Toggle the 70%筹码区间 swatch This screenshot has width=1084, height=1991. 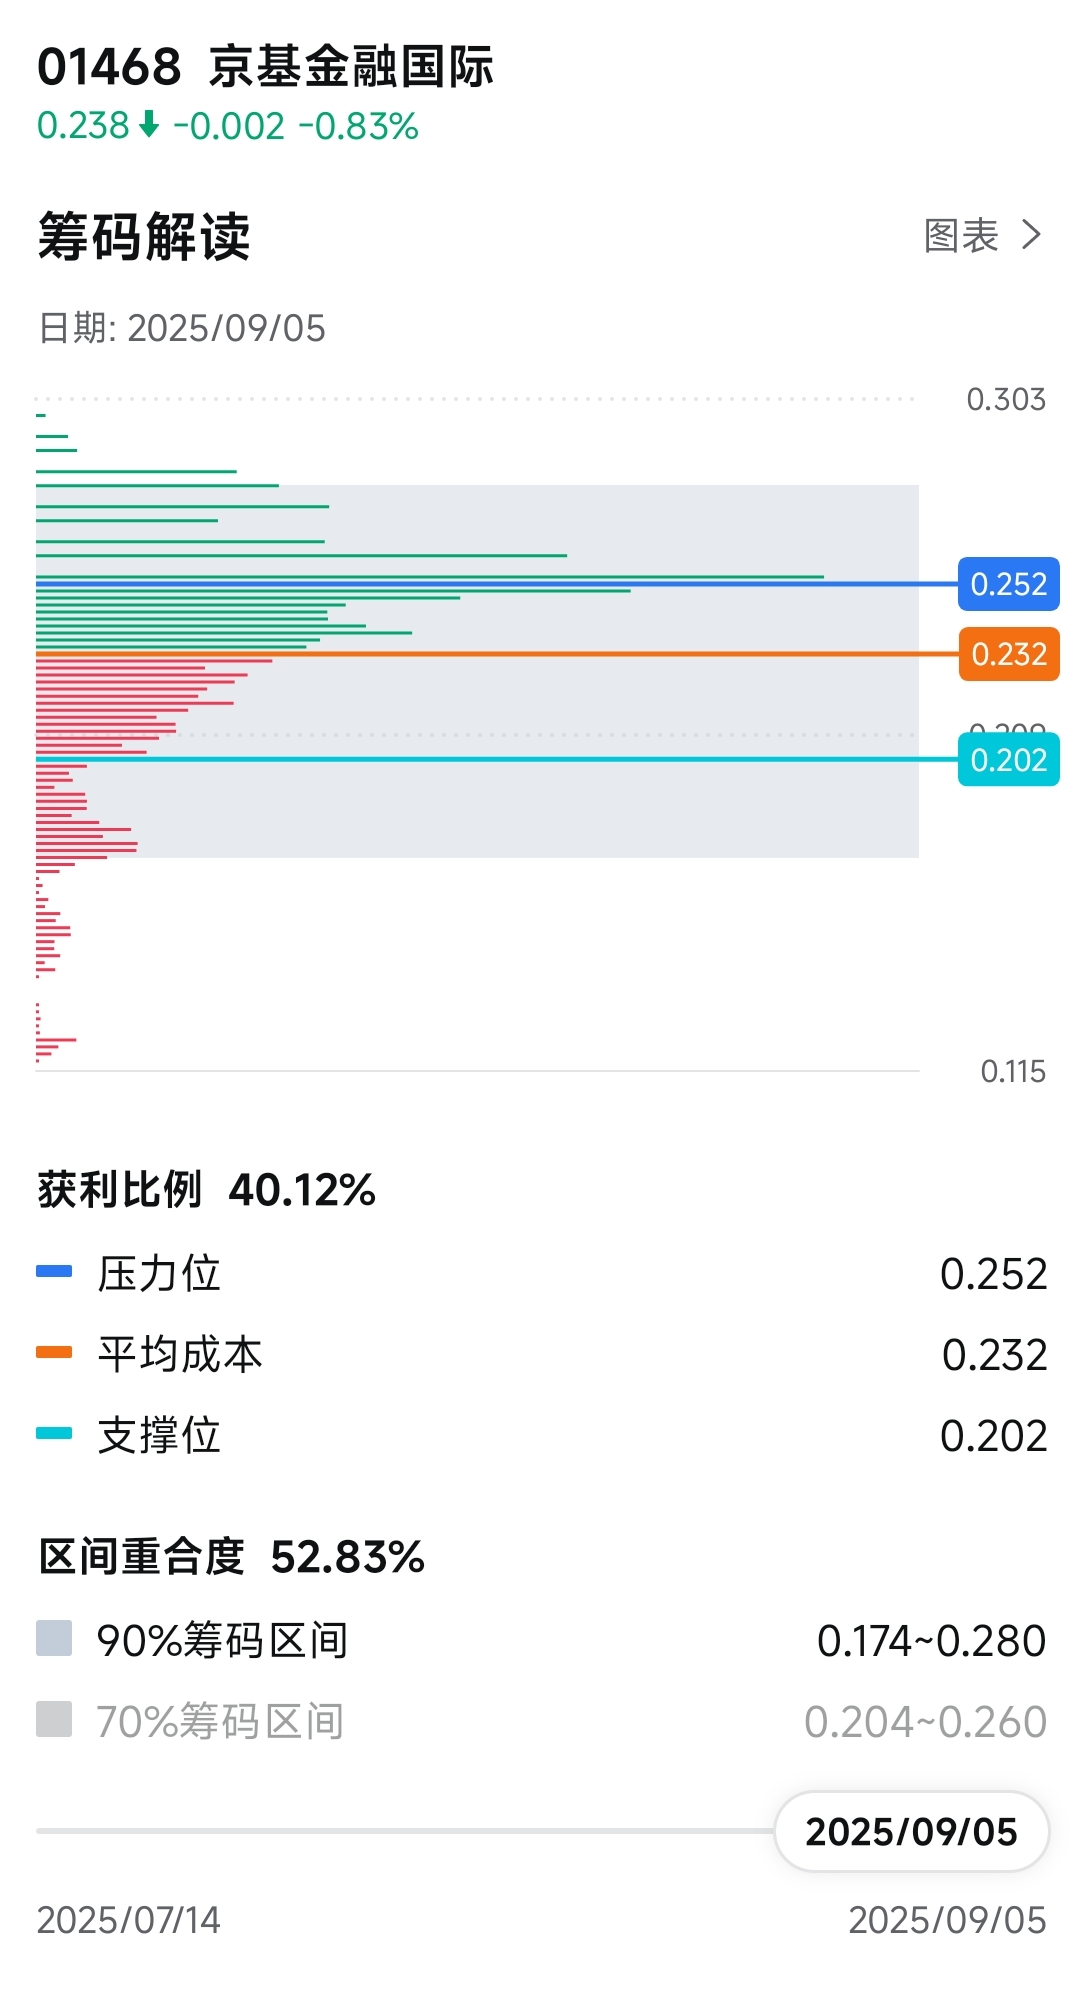pyautogui.click(x=54, y=1720)
